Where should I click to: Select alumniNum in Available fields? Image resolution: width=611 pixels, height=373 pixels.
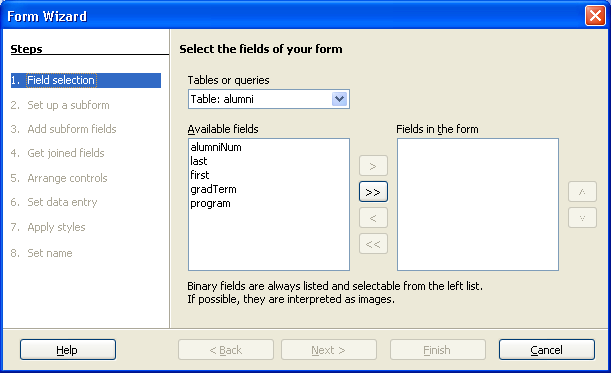[x=216, y=147]
